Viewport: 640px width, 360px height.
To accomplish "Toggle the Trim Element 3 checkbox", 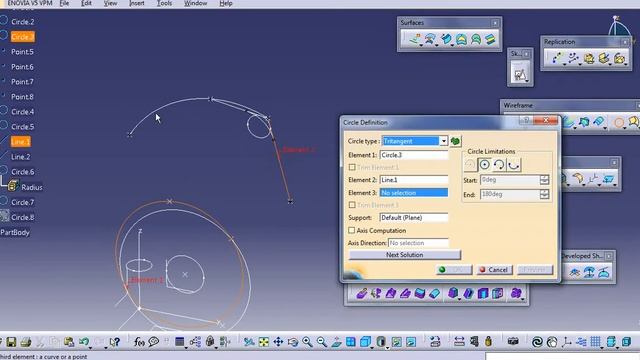I will pos(352,205).
